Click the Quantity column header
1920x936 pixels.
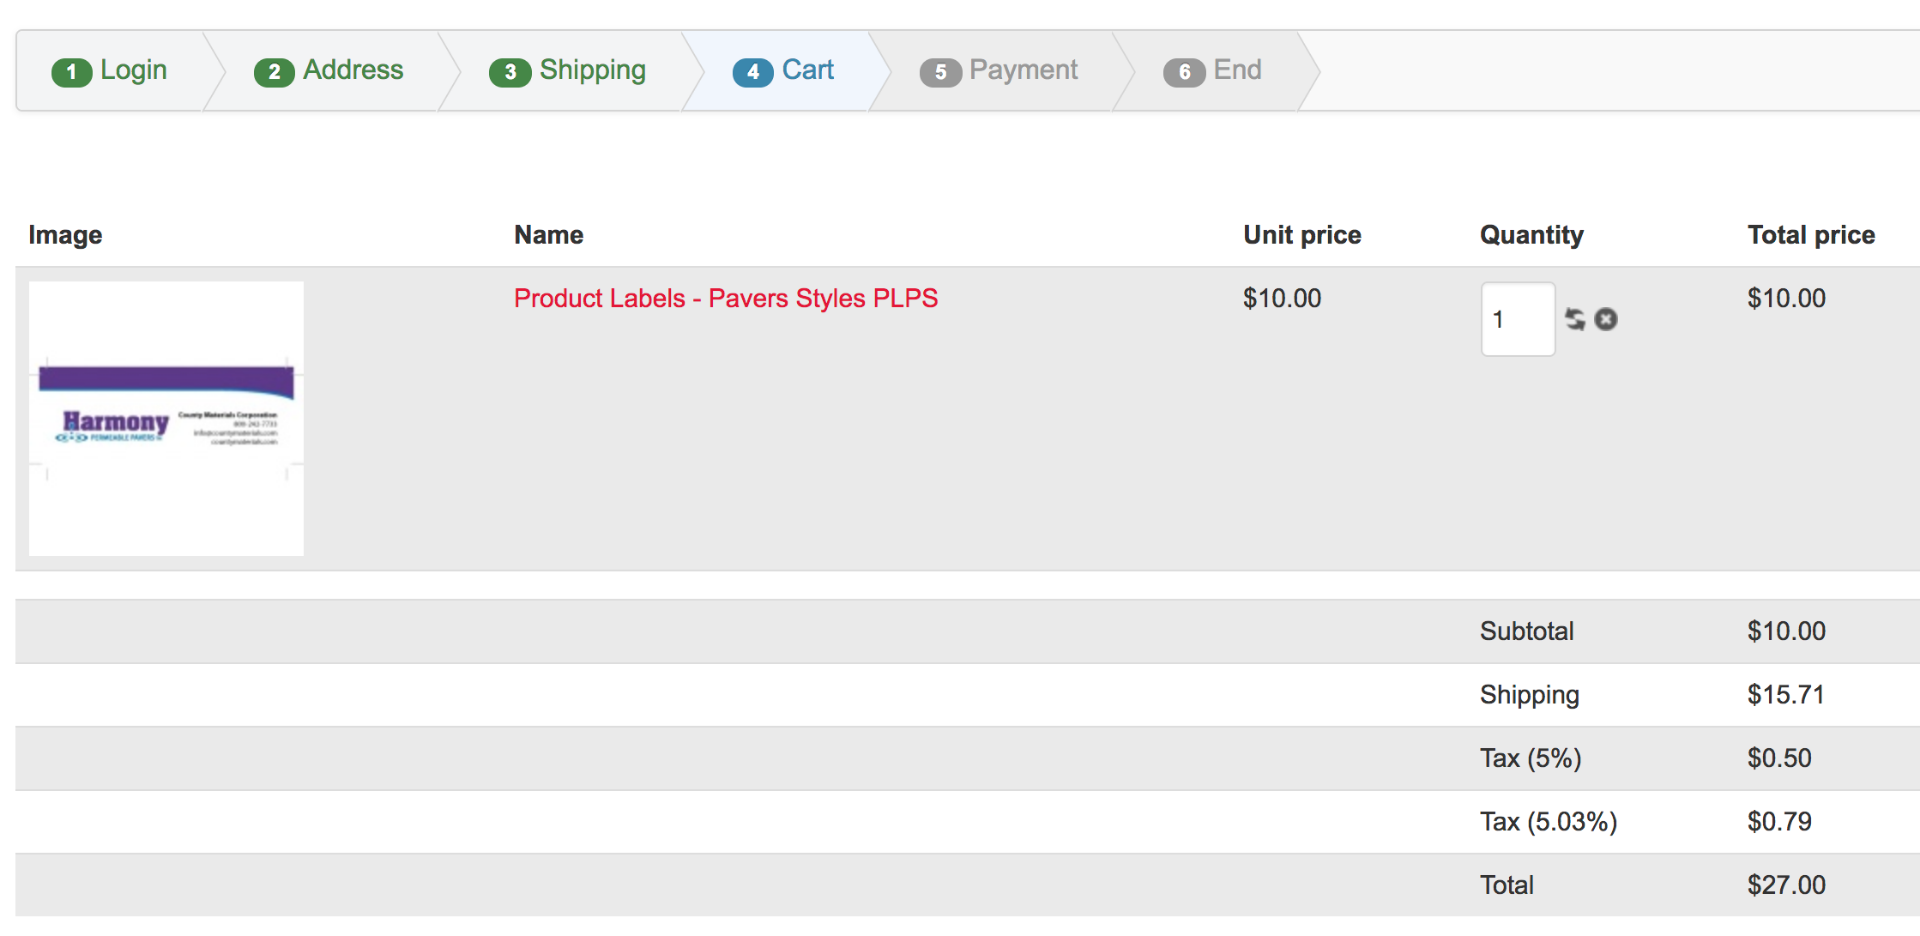pyautogui.click(x=1532, y=235)
